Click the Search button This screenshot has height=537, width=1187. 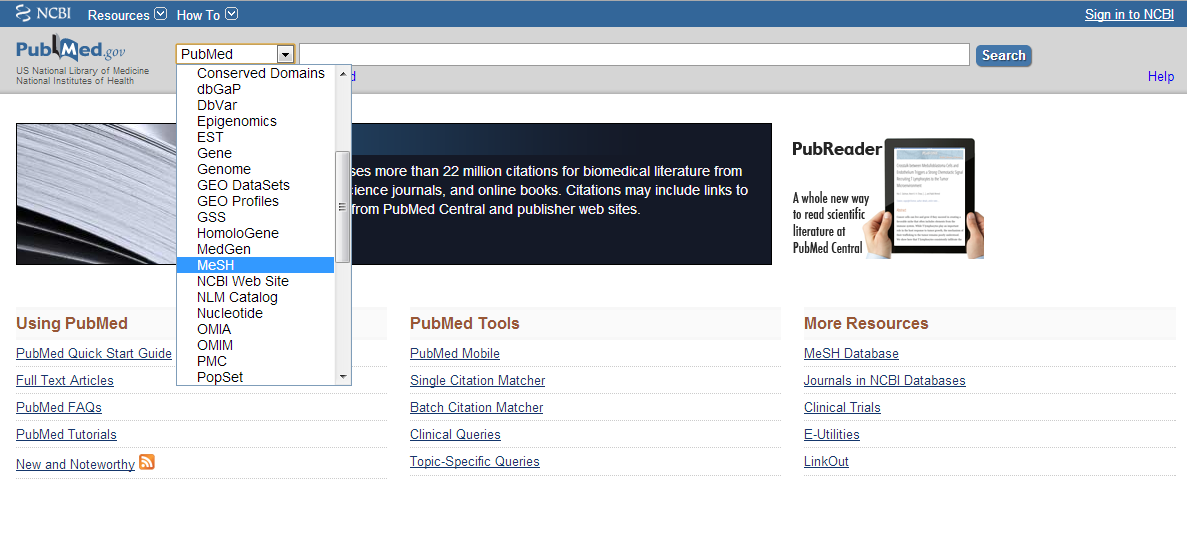pyautogui.click(x=1003, y=55)
